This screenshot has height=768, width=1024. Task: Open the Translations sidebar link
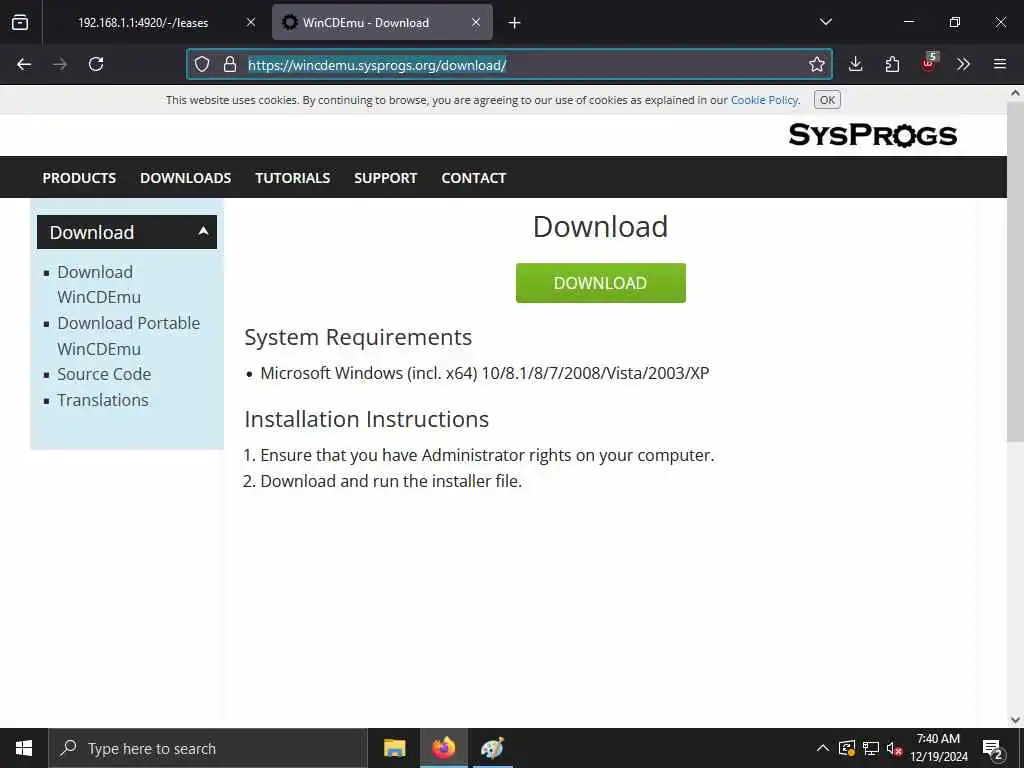tap(103, 400)
